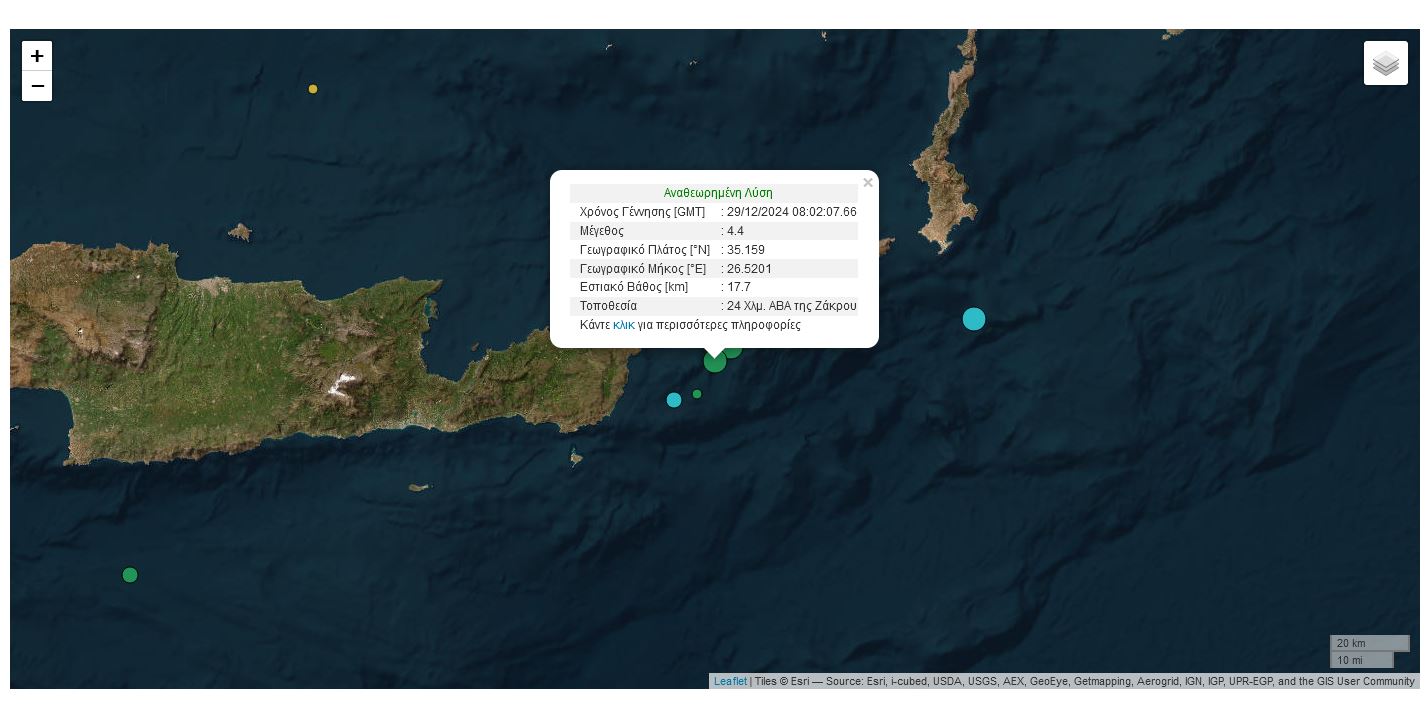Image resolution: width=1427 pixels, height=708 pixels.
Task: Click the small yellow earthquake marker
Action: pos(313,89)
